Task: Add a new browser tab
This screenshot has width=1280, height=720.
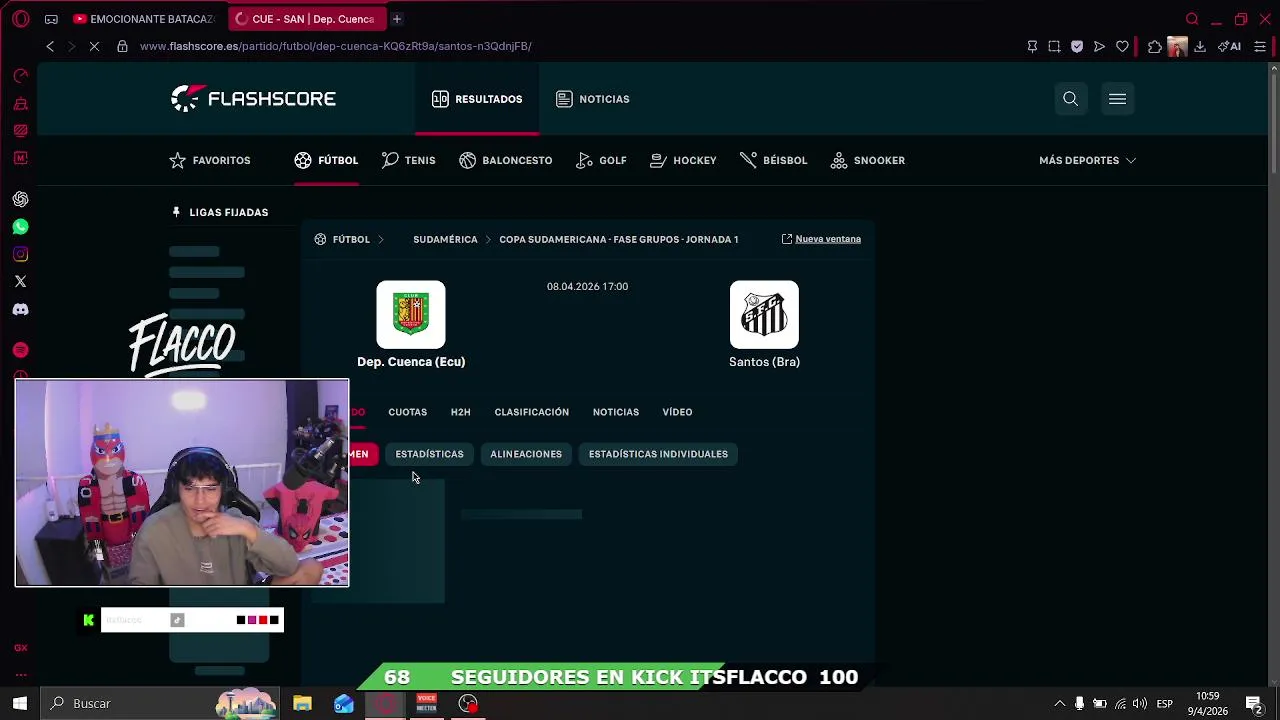Action: pos(396,19)
